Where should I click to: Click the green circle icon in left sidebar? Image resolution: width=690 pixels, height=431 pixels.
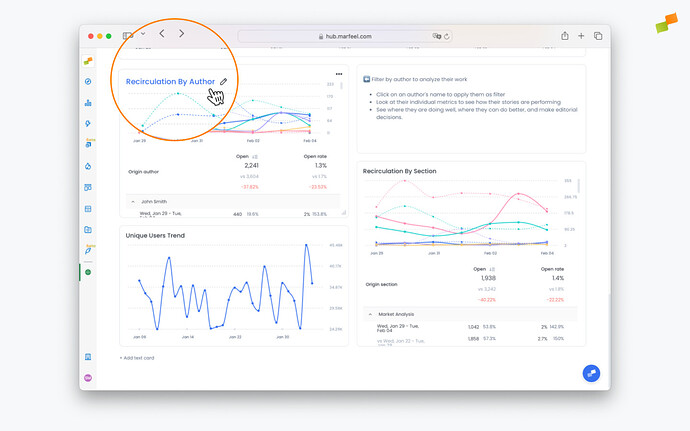click(x=88, y=271)
